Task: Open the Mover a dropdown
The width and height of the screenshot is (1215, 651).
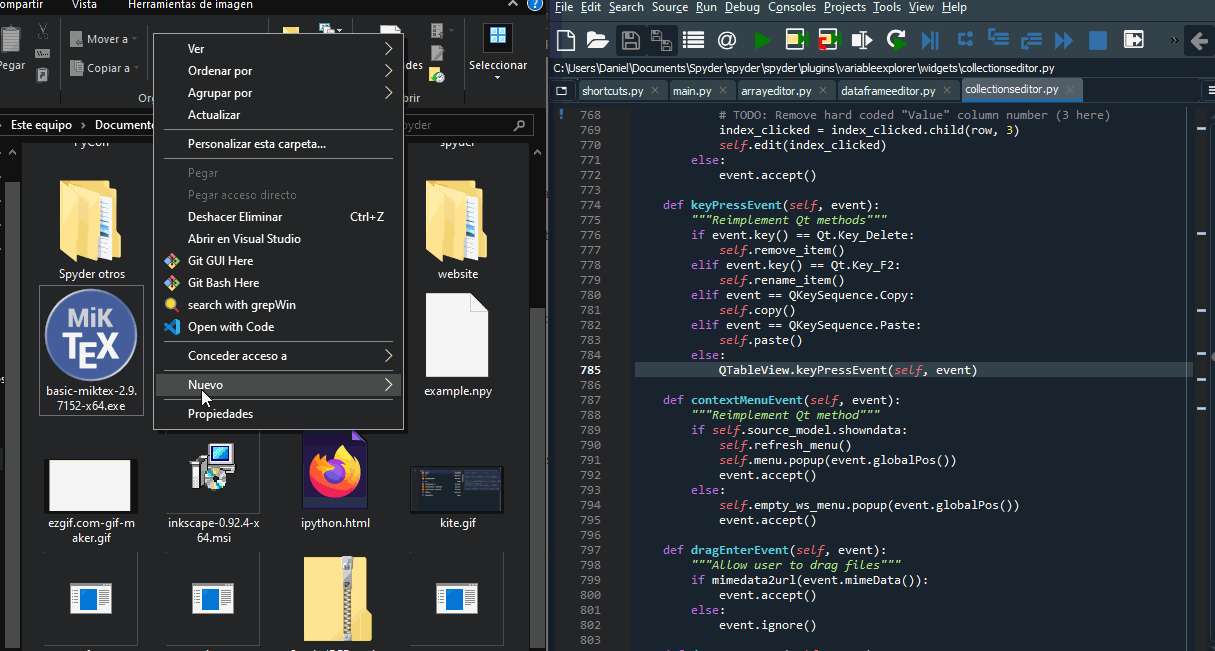Action: (x=108, y=39)
